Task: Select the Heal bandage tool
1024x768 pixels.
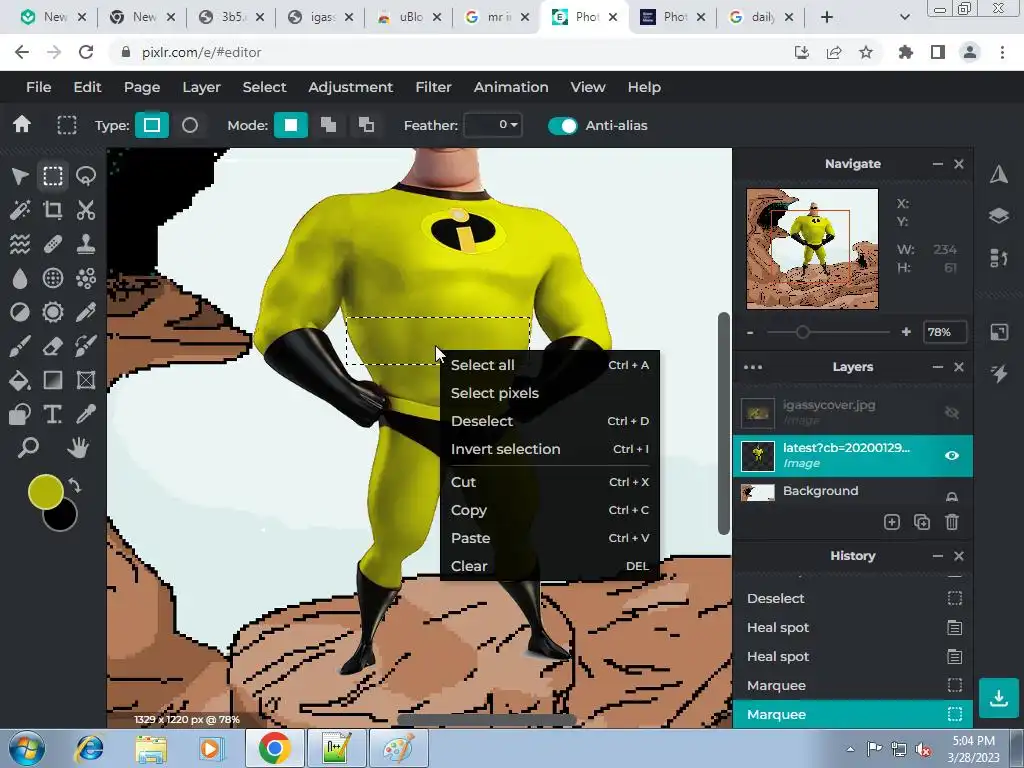Action: [53, 244]
